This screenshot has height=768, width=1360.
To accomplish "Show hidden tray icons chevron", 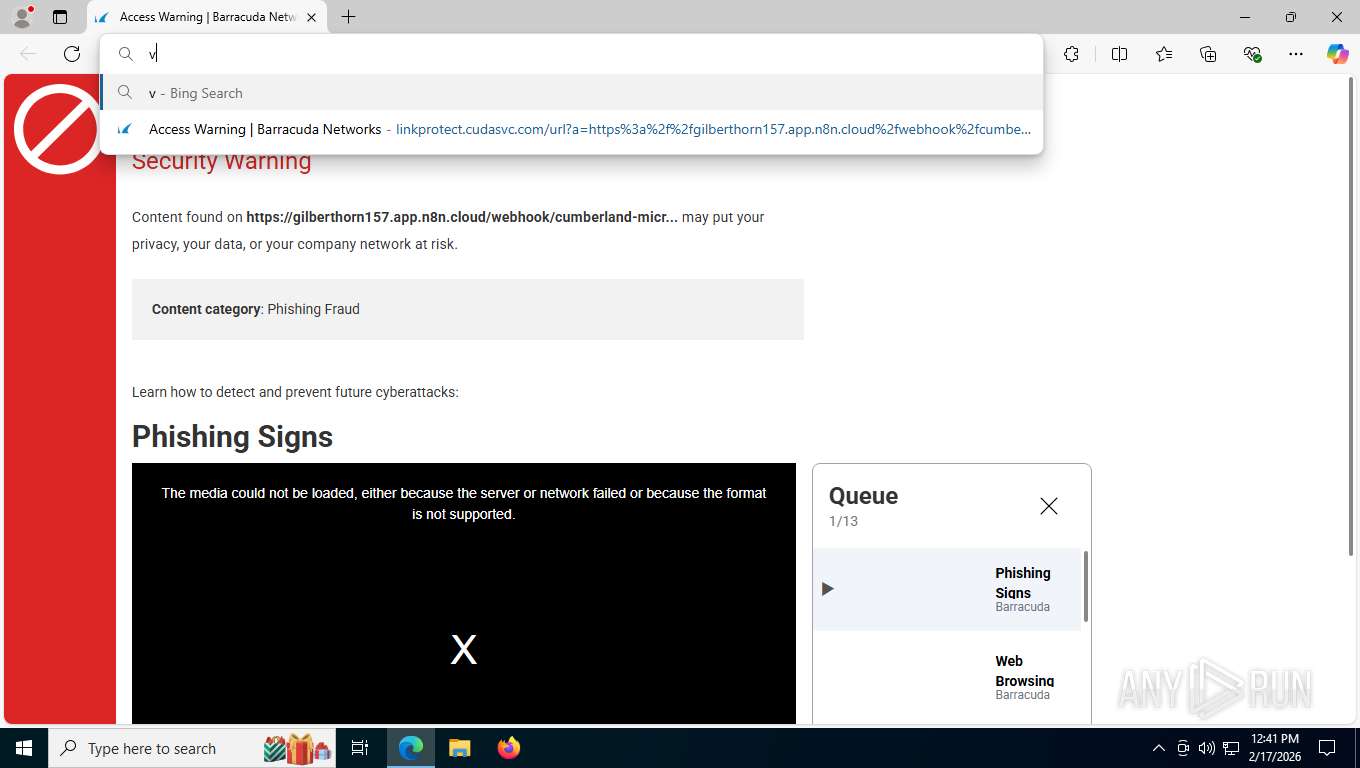I will click(1159, 748).
